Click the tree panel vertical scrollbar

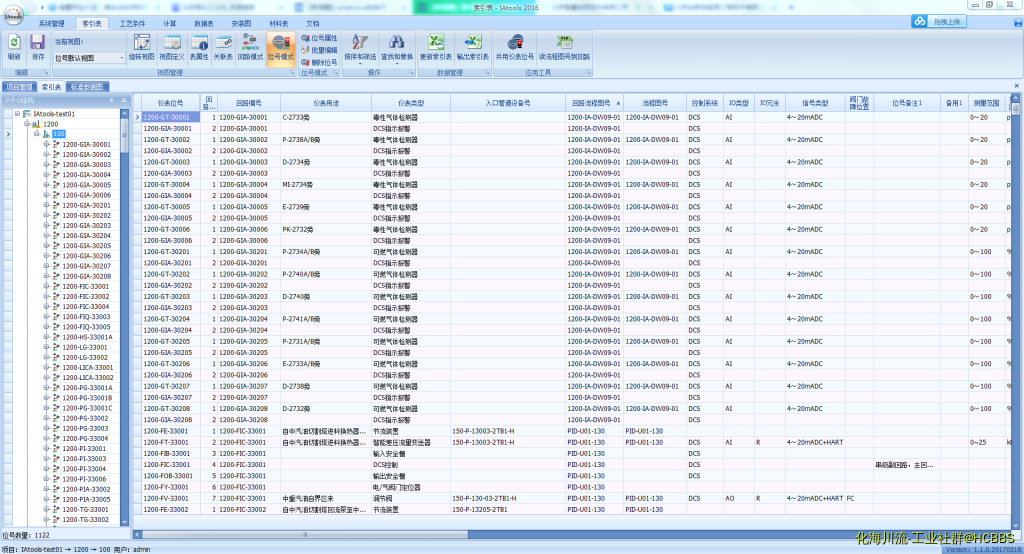(124, 316)
